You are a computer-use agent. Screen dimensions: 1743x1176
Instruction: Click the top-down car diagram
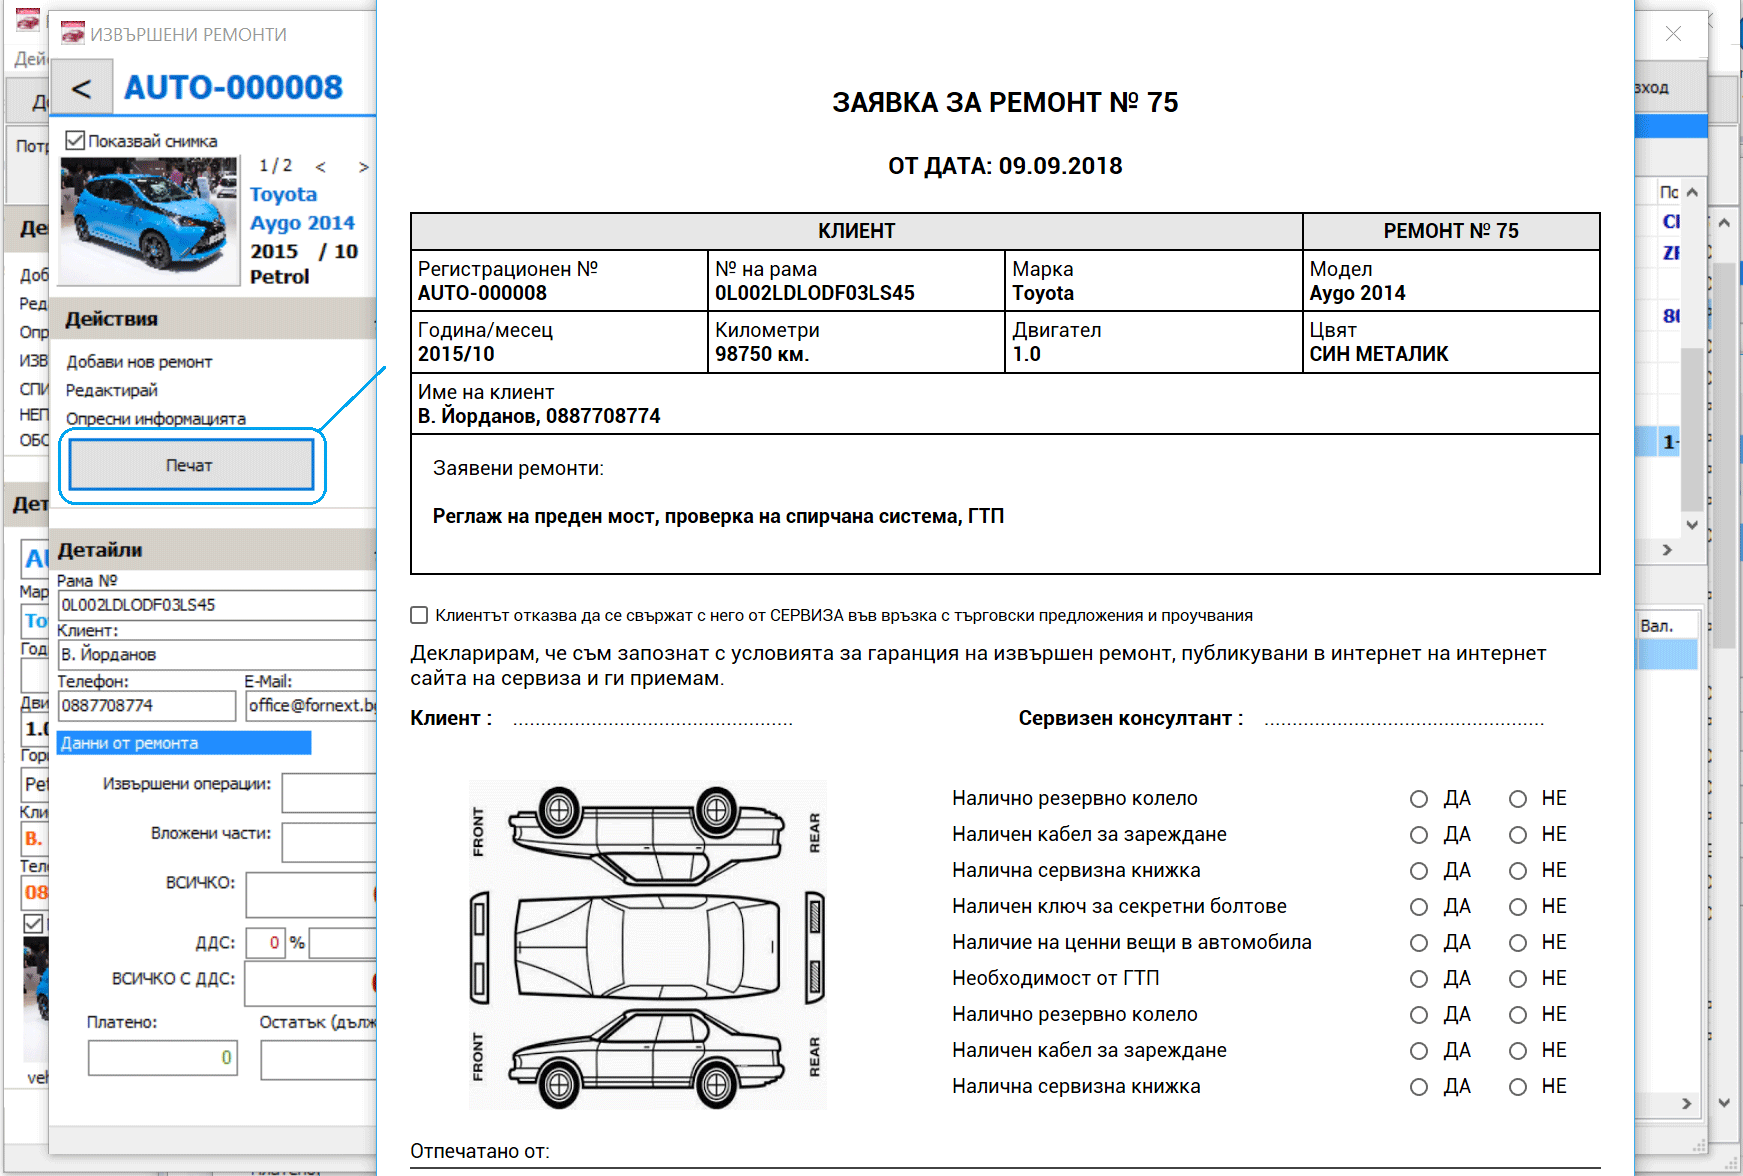[x=646, y=947]
